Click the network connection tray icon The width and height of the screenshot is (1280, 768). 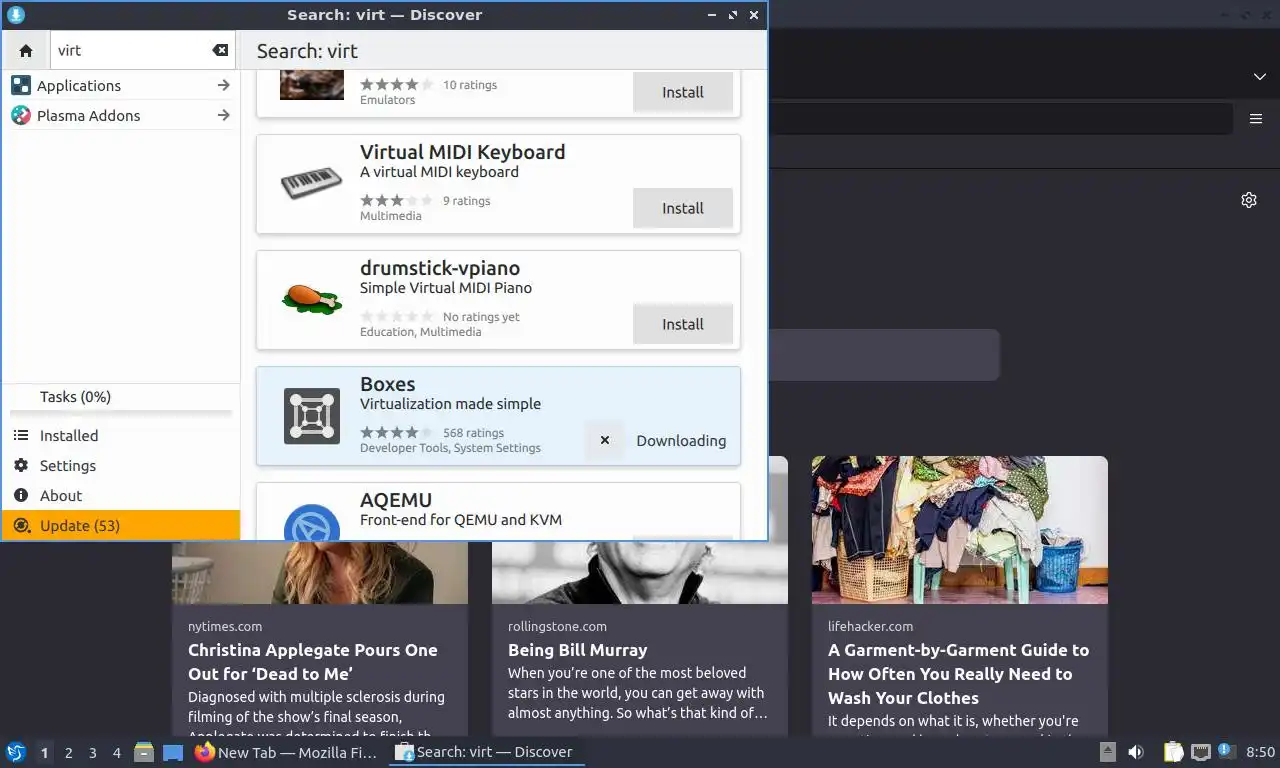1200,752
